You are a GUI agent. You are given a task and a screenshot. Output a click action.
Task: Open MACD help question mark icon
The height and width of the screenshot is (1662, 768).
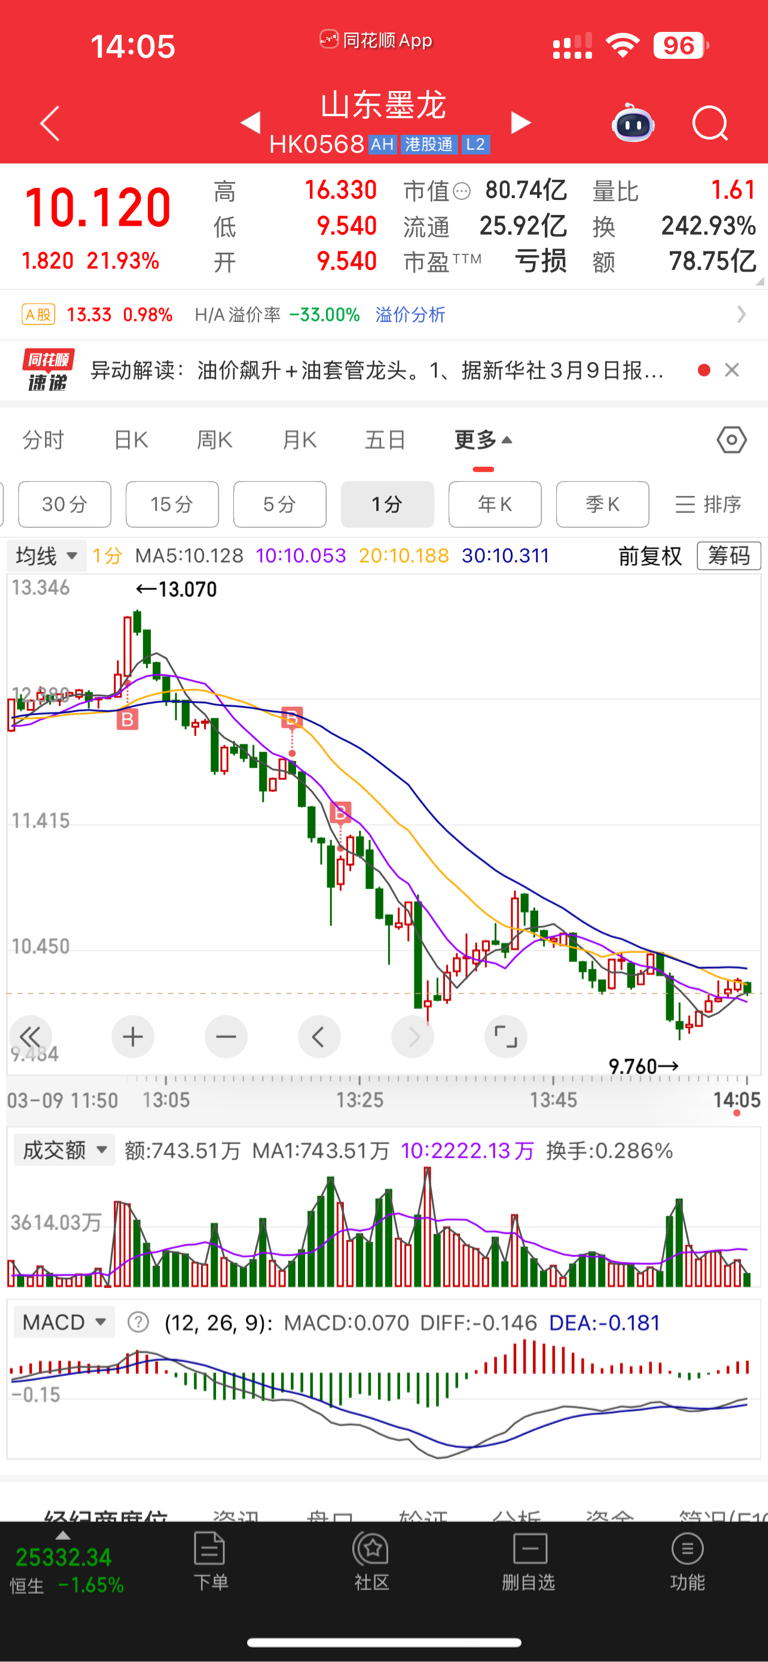pyautogui.click(x=139, y=1322)
